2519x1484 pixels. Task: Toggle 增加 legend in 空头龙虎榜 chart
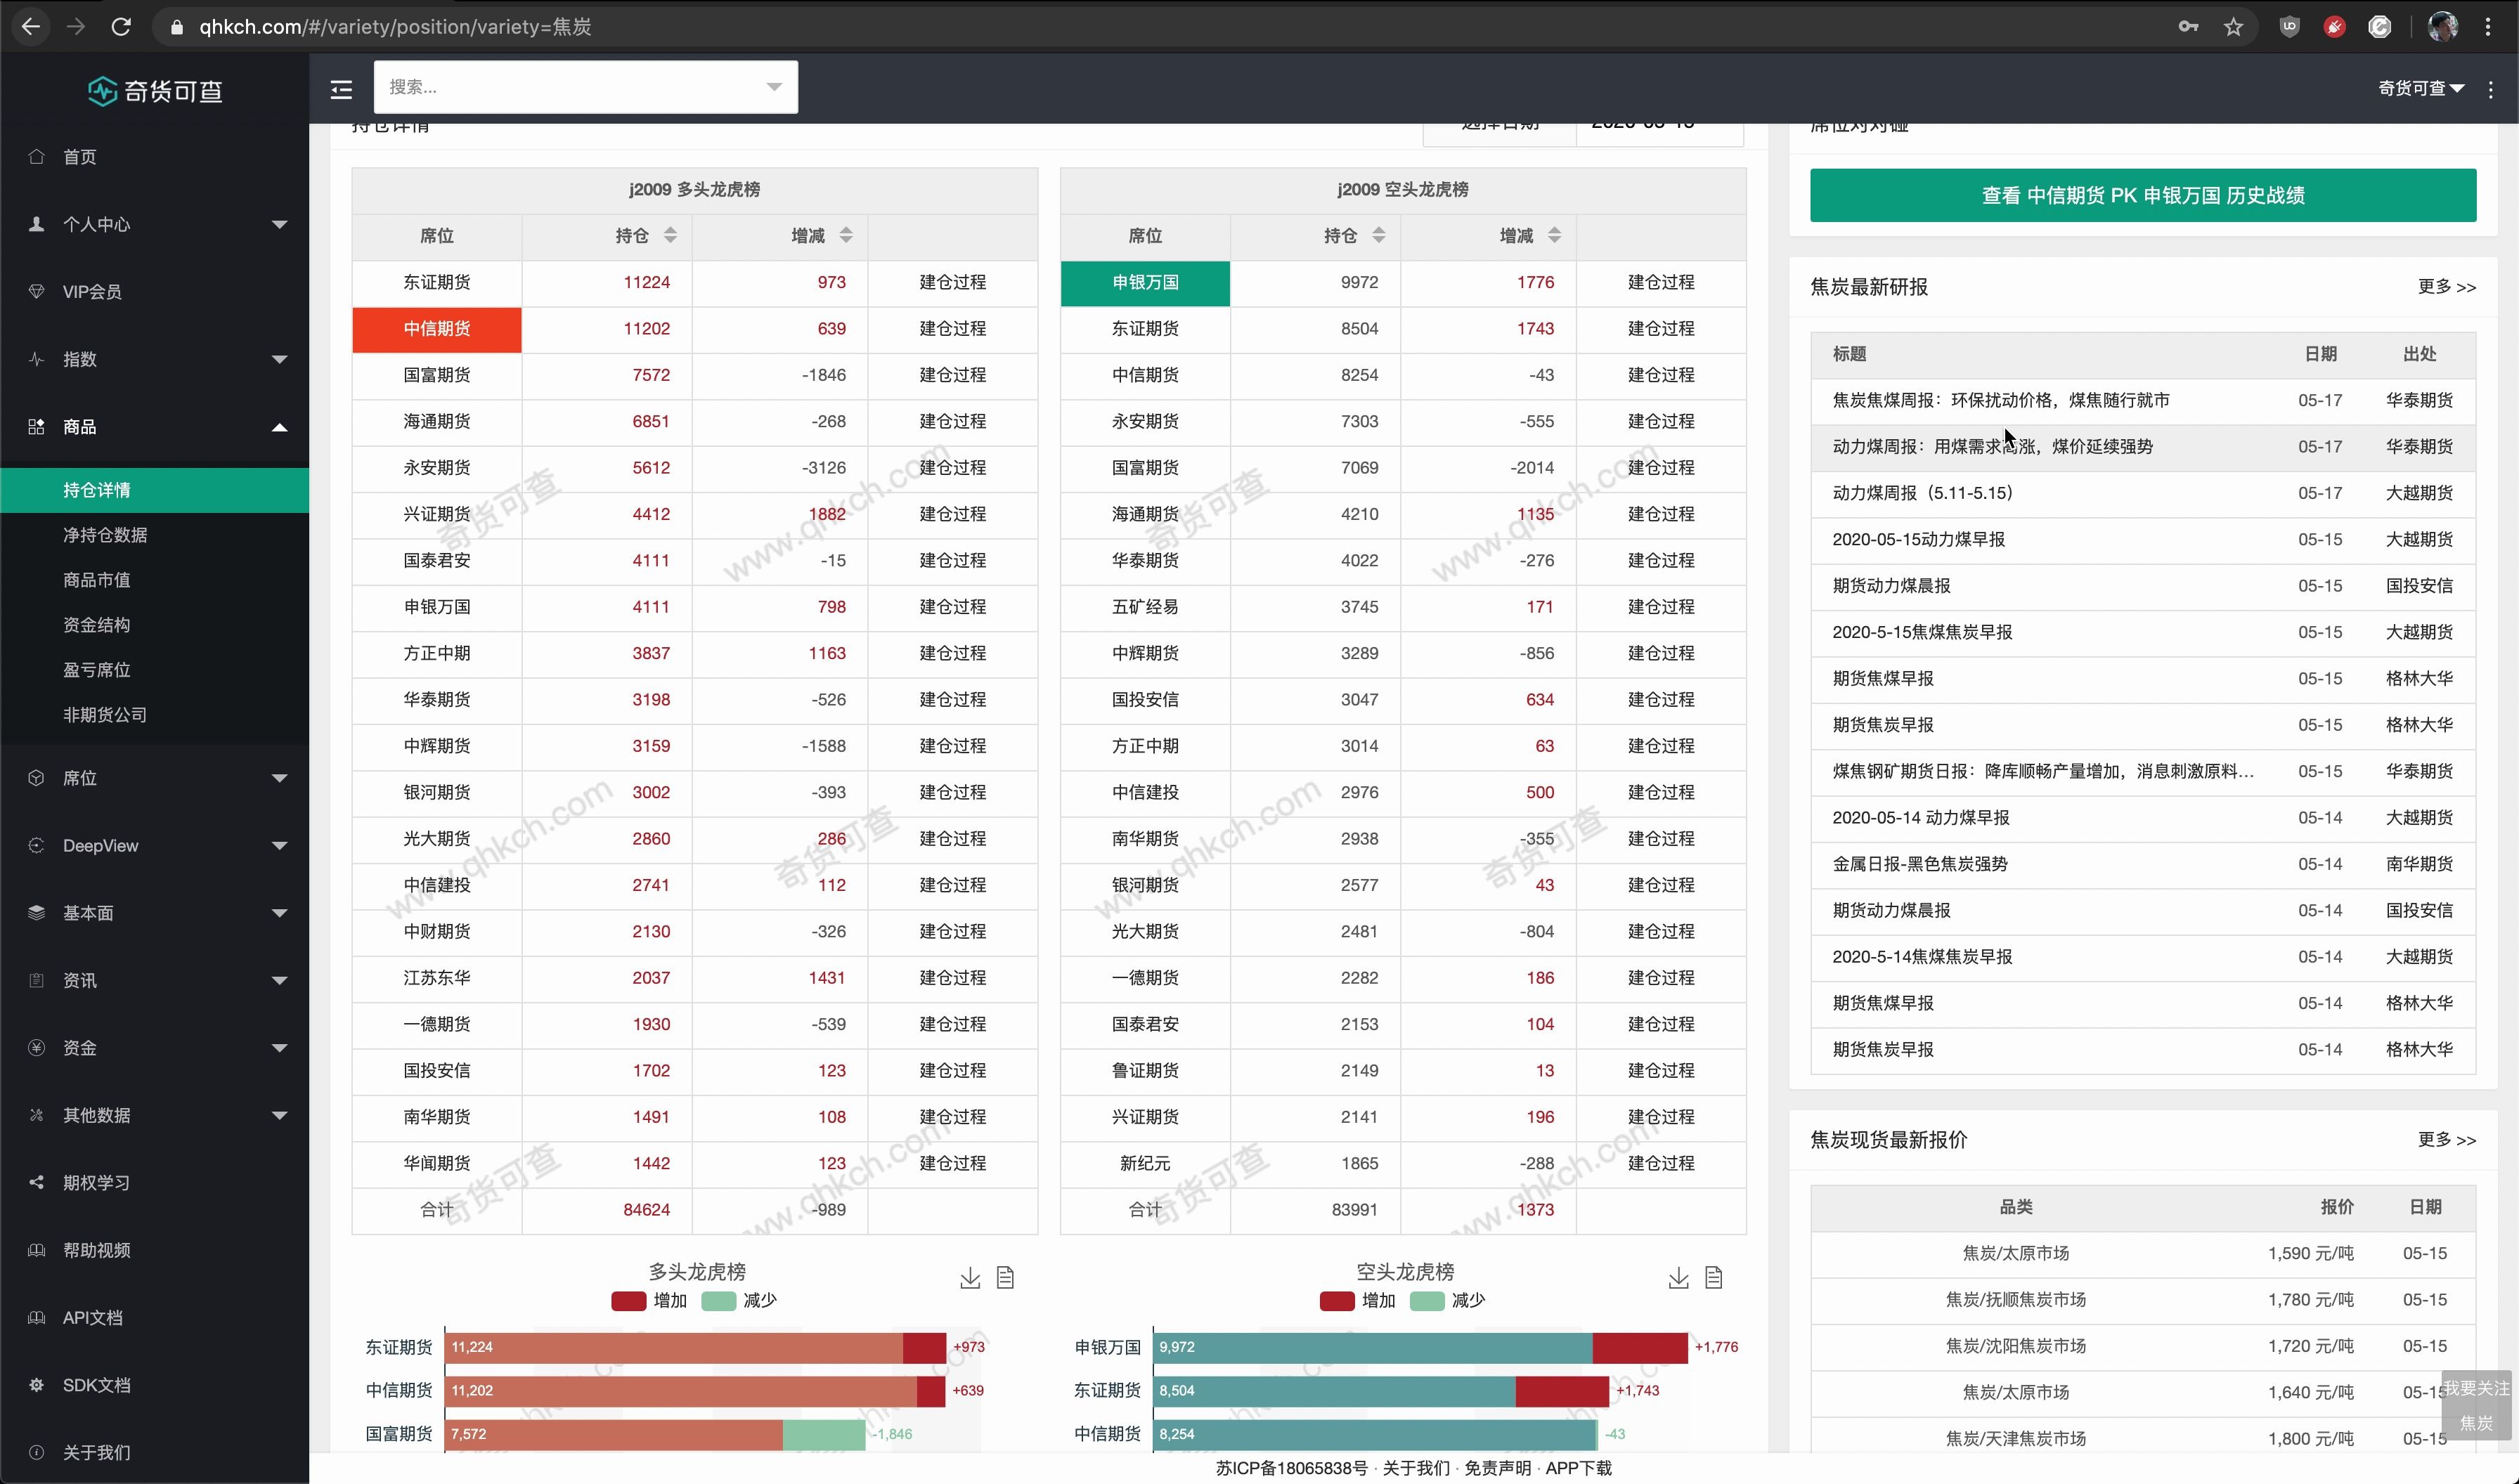pos(1357,1301)
